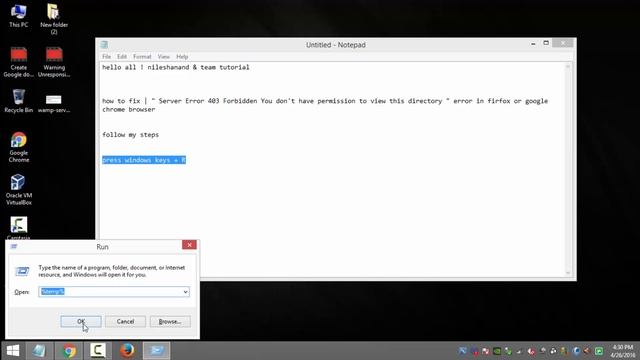The height and width of the screenshot is (360, 640).
Task: Click Browse... in the Run dialog
Action: click(170, 322)
